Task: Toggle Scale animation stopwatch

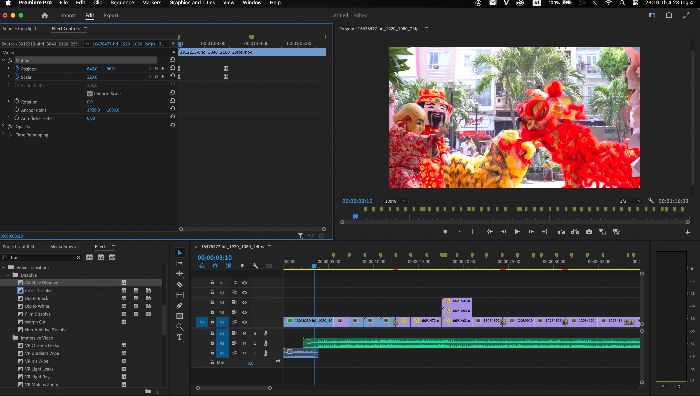Action: [x=17, y=77]
